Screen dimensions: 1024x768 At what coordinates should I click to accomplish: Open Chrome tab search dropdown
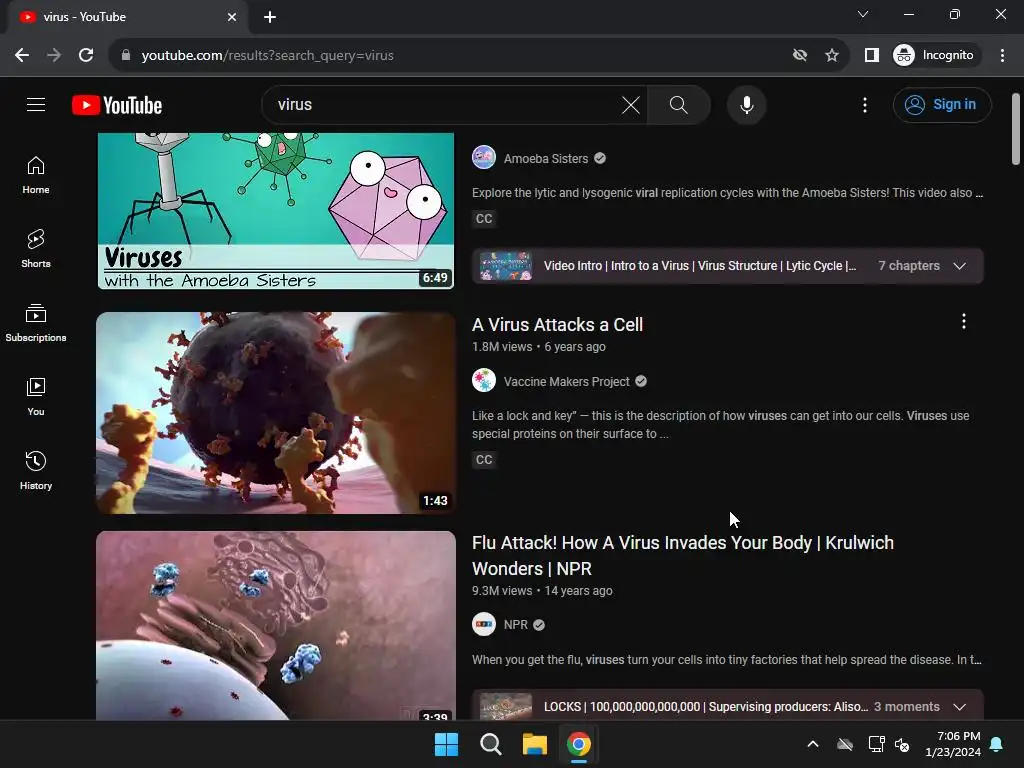point(863,14)
